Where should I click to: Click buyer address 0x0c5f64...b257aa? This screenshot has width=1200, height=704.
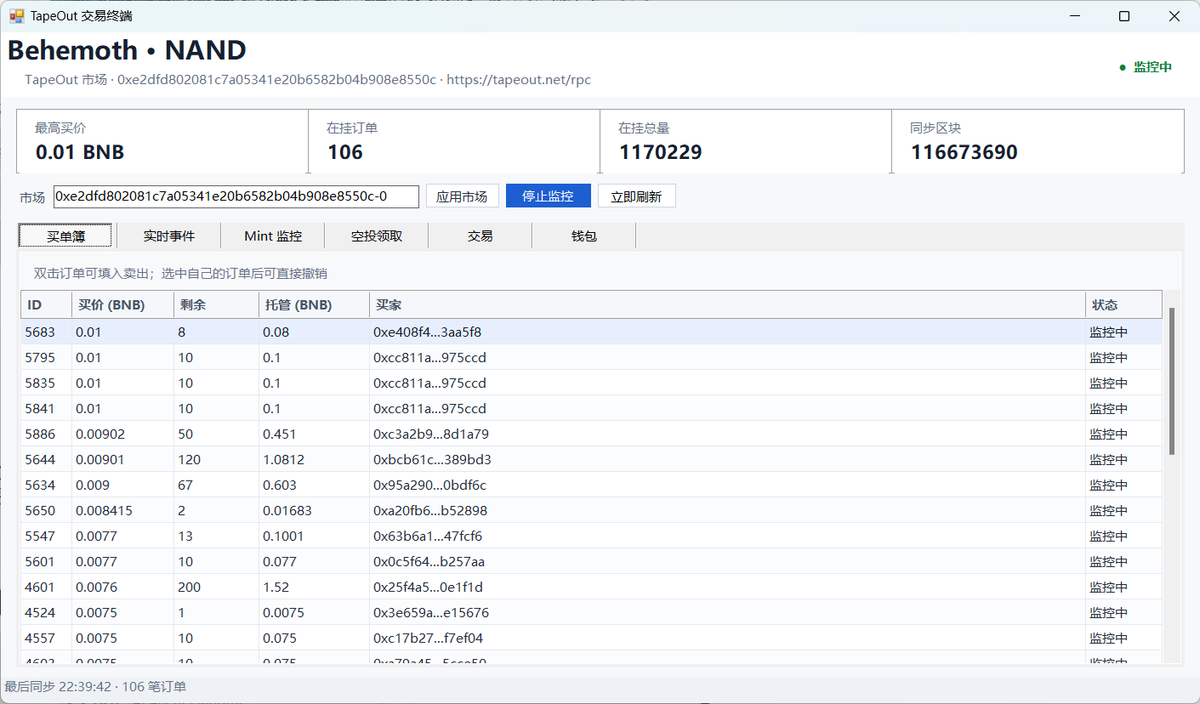tap(430, 561)
